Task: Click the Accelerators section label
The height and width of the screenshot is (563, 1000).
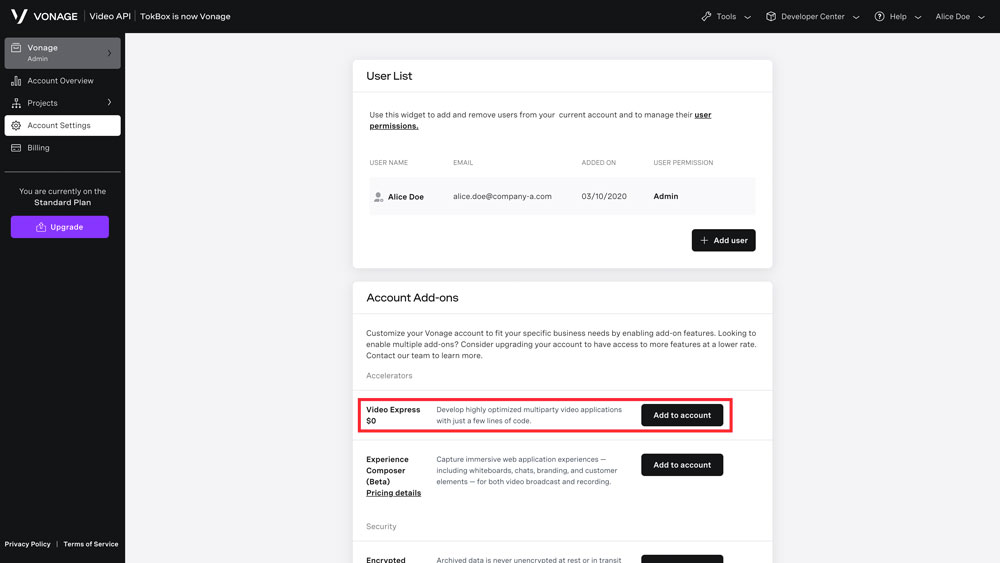Action: (389, 376)
